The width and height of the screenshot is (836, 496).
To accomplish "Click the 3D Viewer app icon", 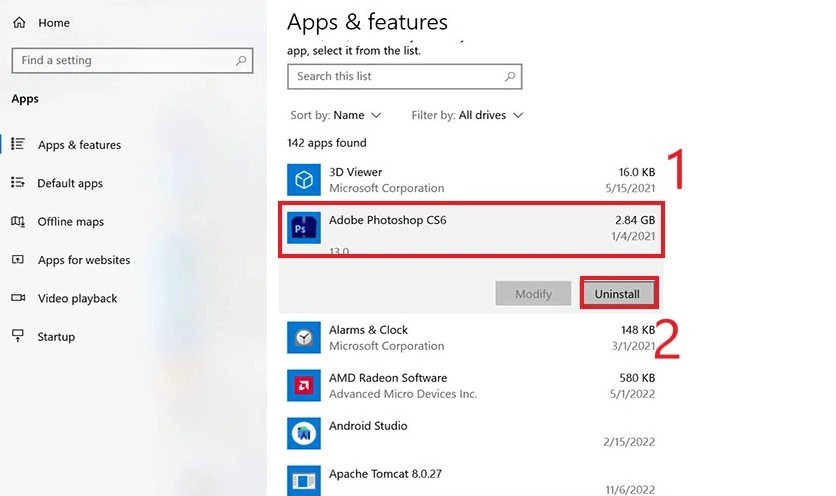I will coord(304,180).
